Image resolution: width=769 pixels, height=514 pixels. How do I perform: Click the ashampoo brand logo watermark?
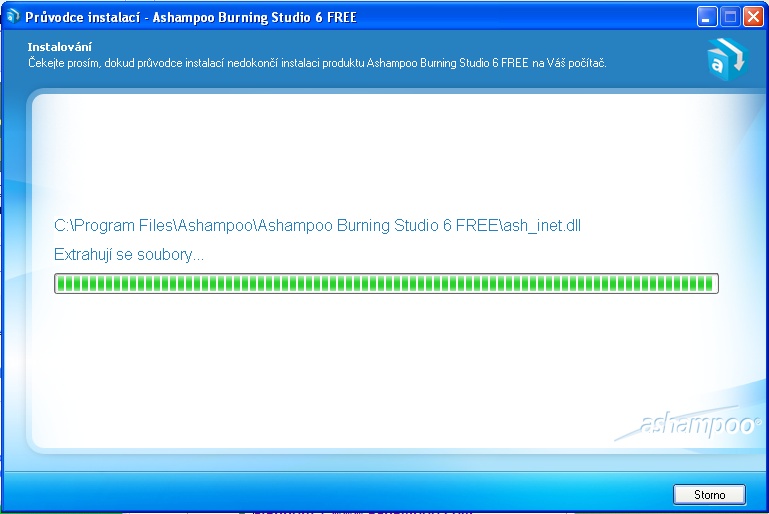coord(688,424)
